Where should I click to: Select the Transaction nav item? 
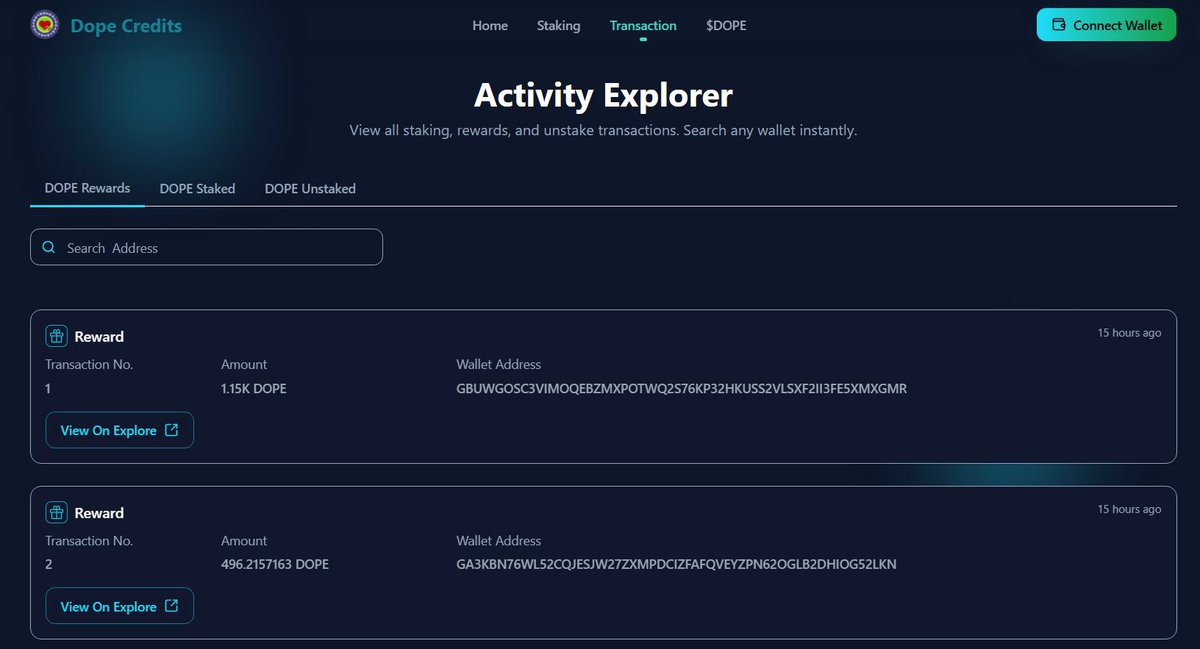coord(643,25)
